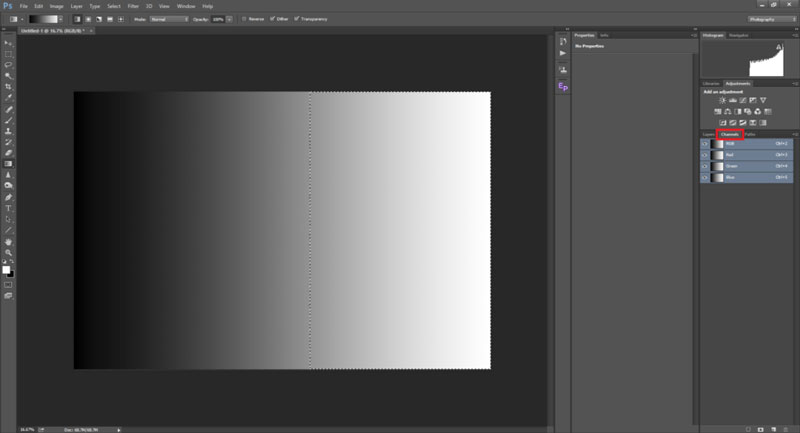Click the Opacity value field
This screenshot has width=800, height=433.
coord(216,18)
